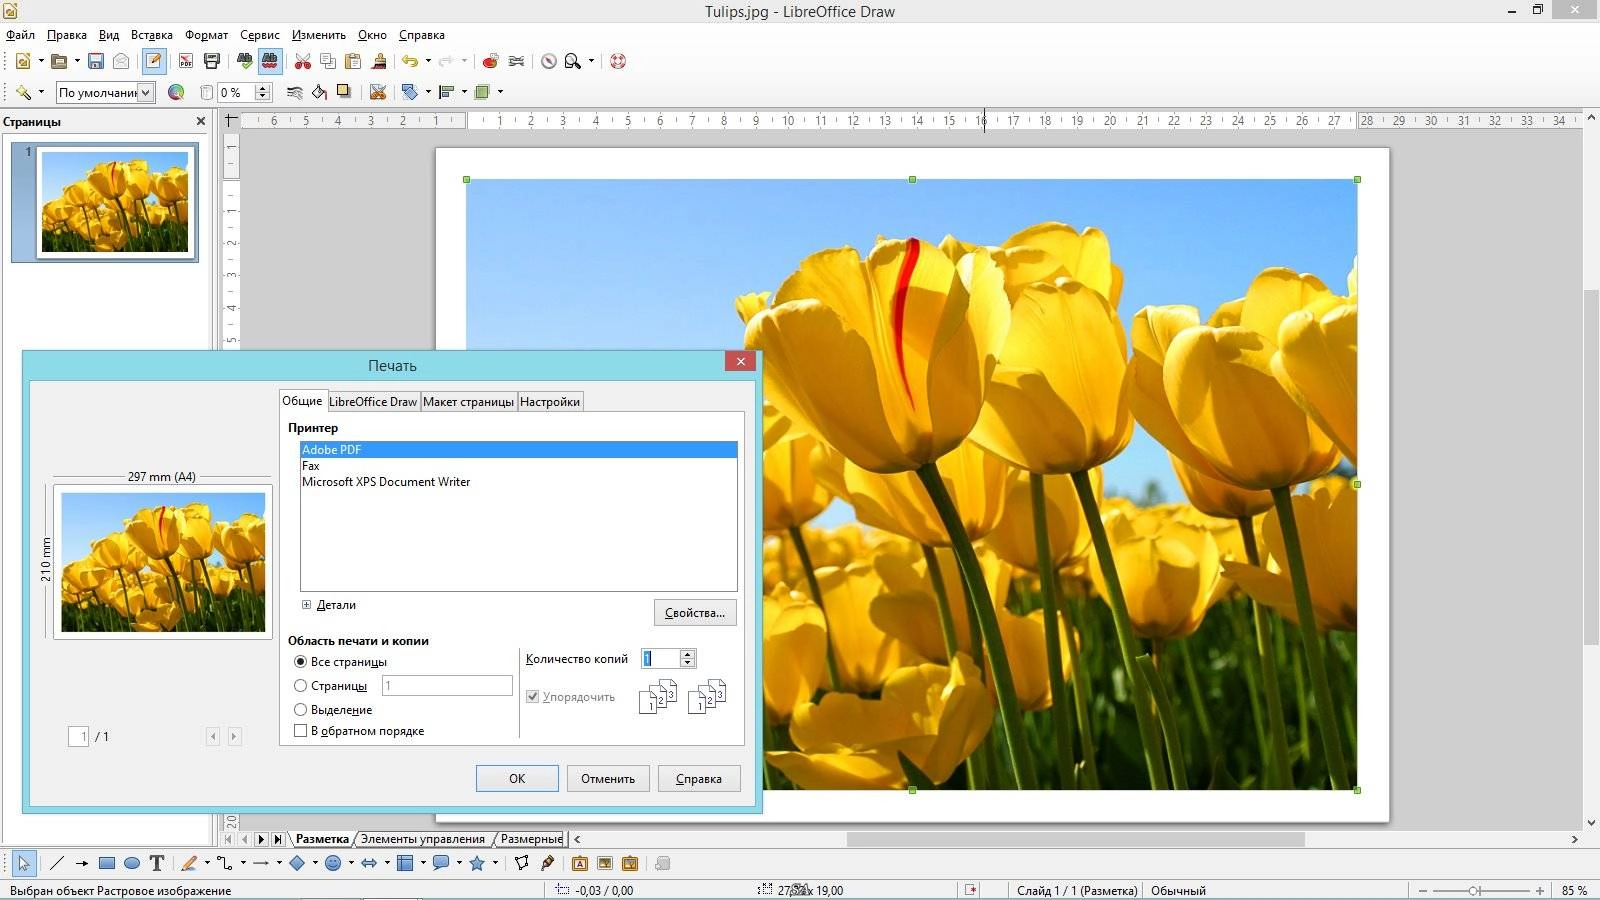Select the Pages radio button
1600x900 pixels.
click(300, 686)
